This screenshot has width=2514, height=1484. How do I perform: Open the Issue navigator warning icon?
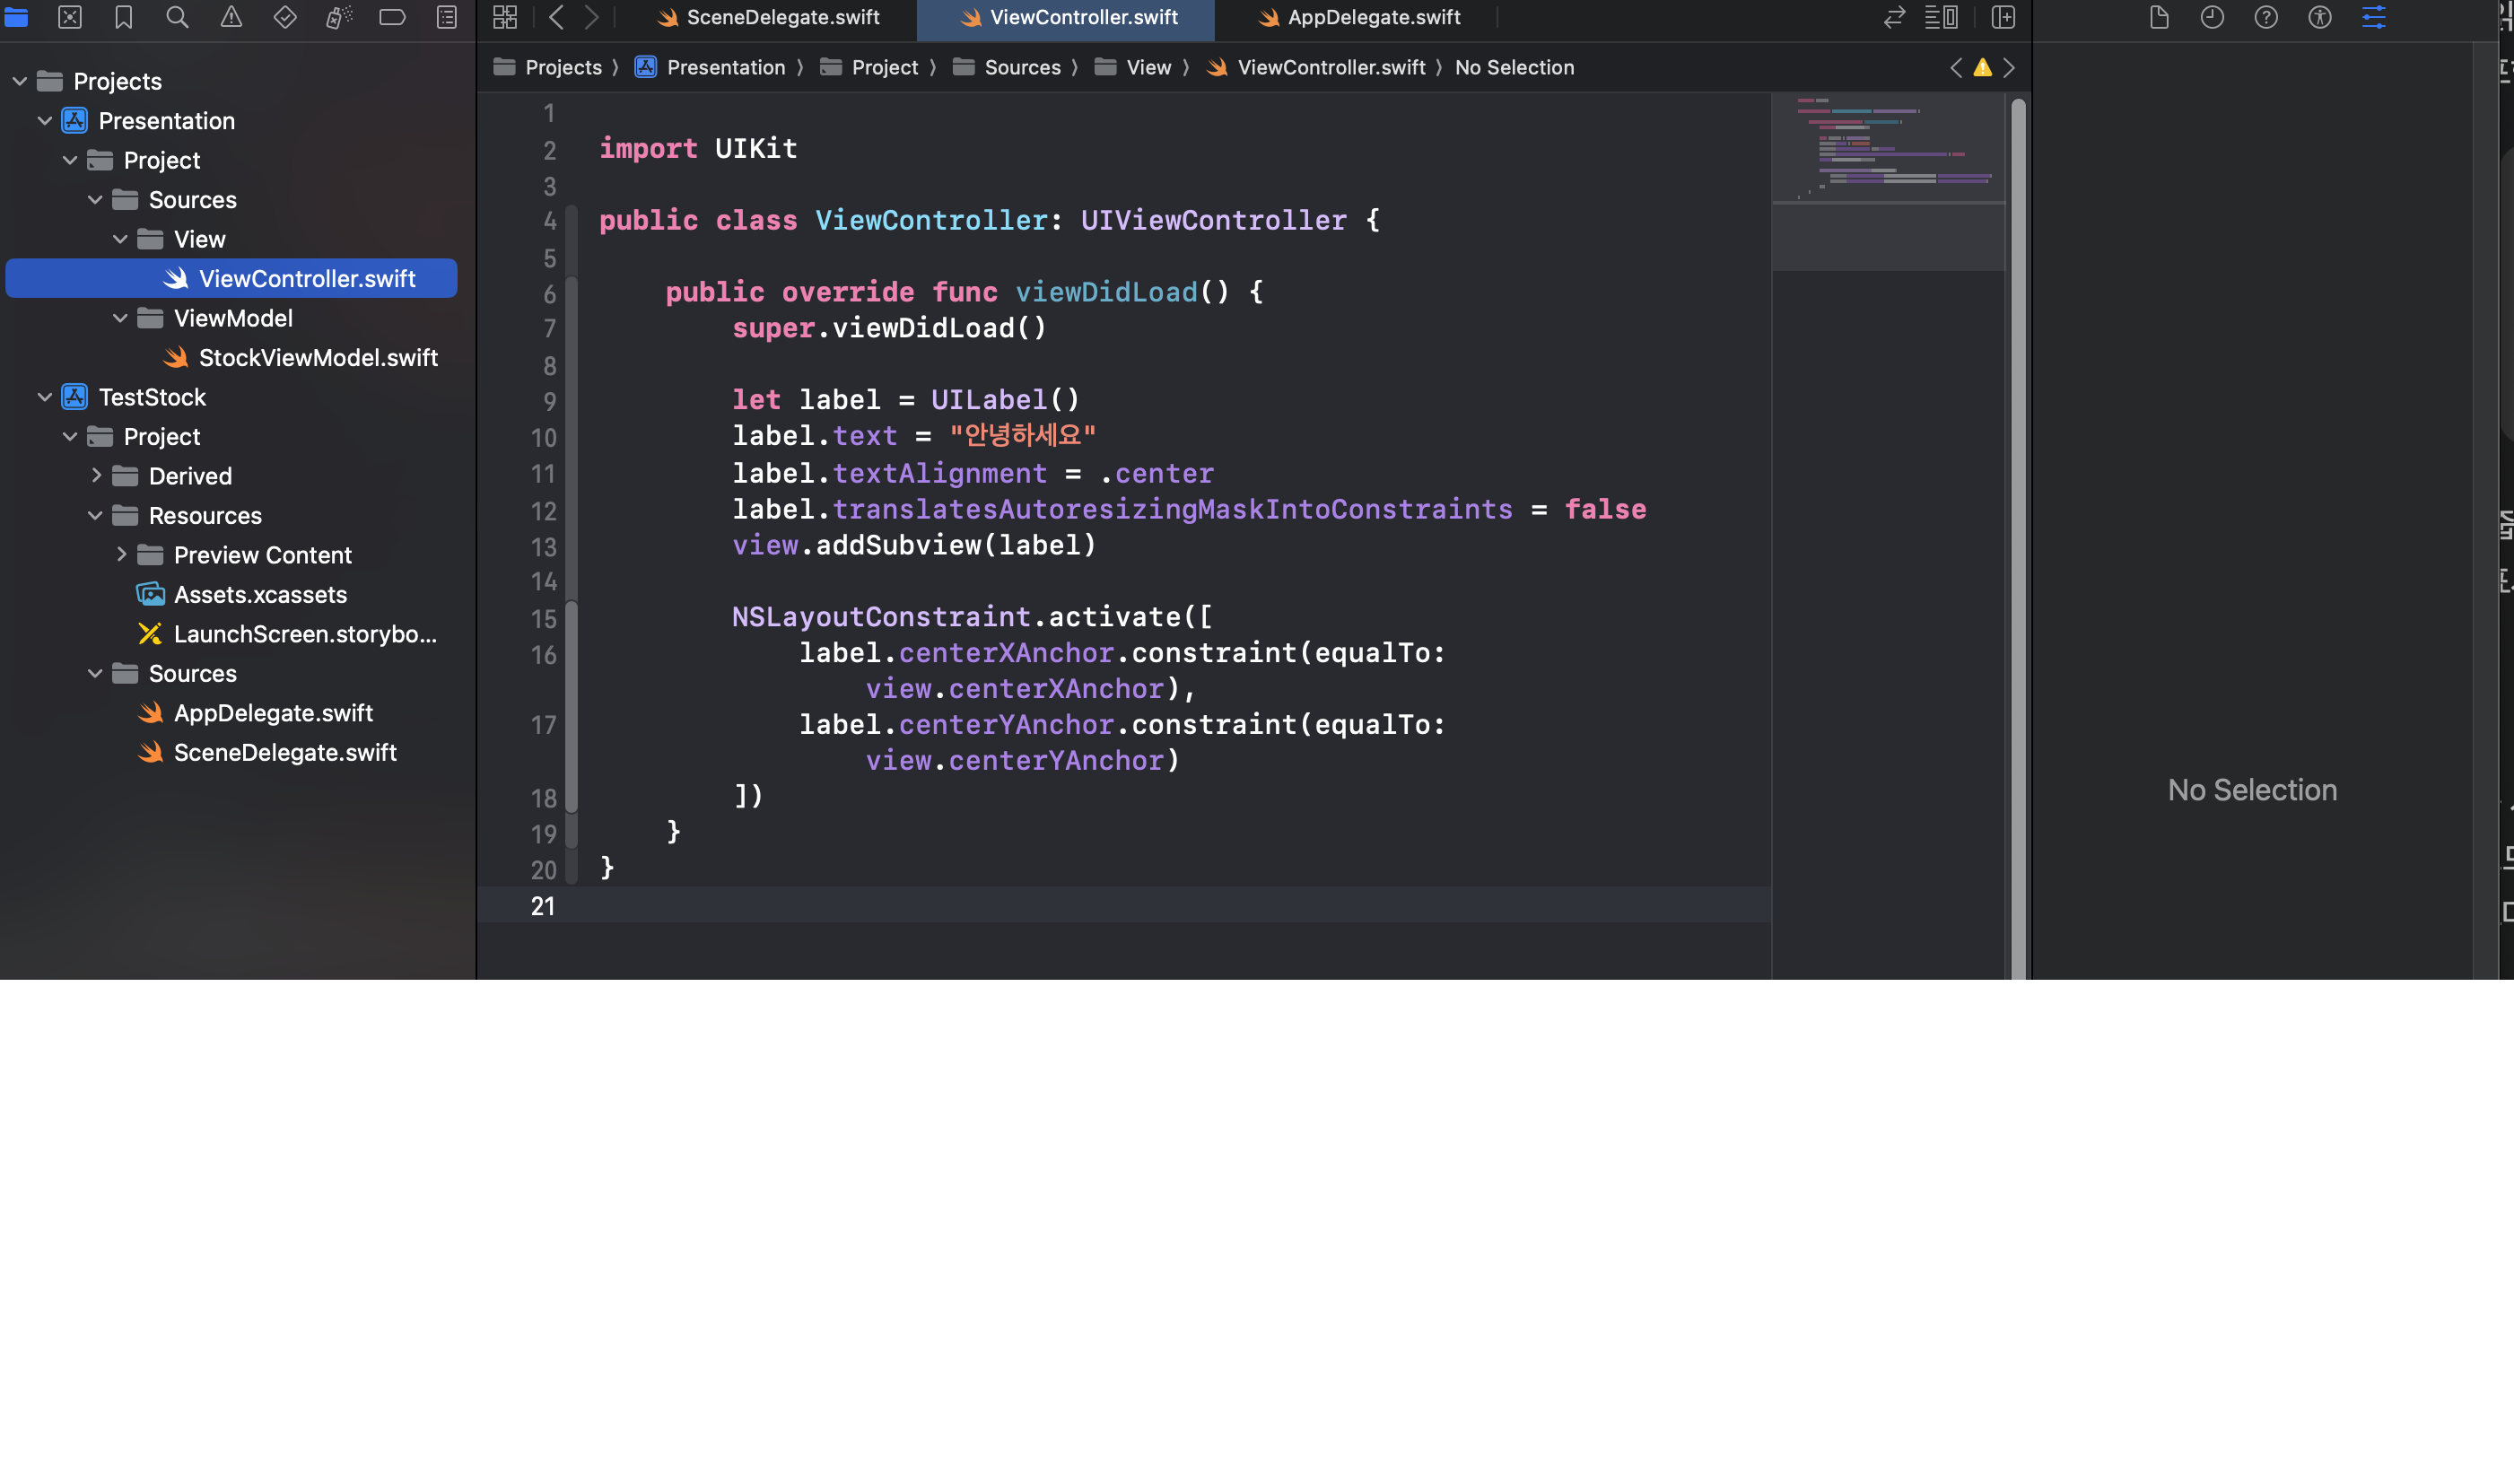pos(231,17)
